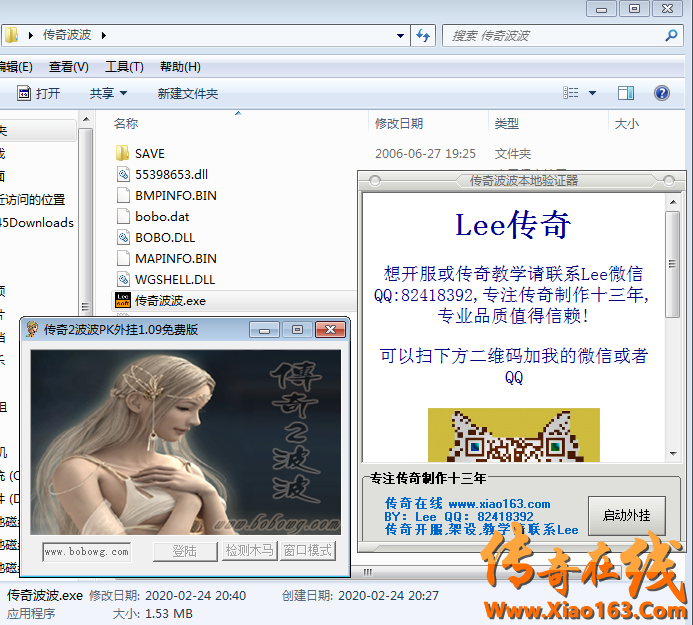Sort files by 名称 column header
This screenshot has height=625, width=693.
pyautogui.click(x=126, y=123)
